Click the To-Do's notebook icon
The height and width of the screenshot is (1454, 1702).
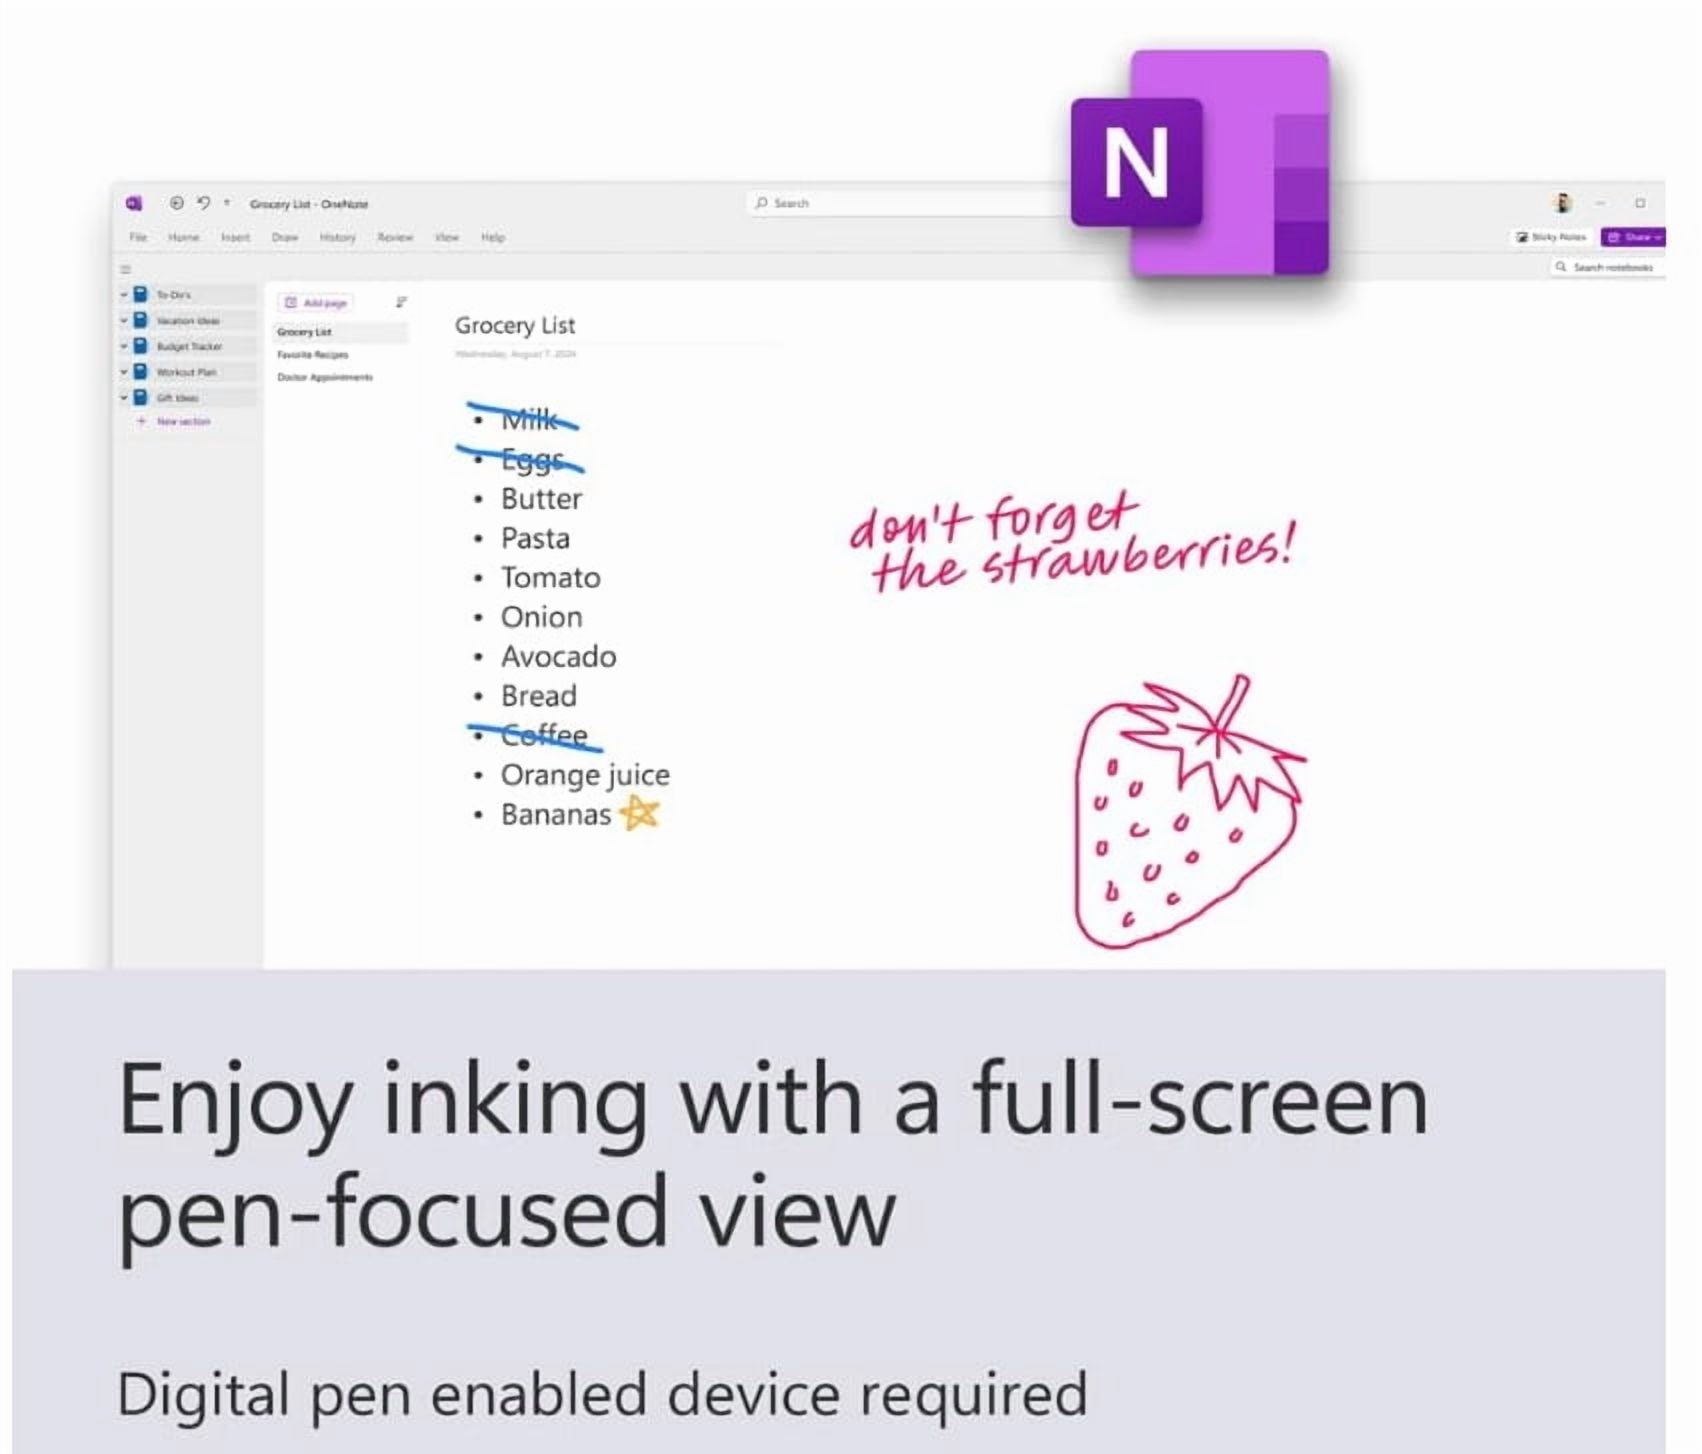tap(141, 294)
